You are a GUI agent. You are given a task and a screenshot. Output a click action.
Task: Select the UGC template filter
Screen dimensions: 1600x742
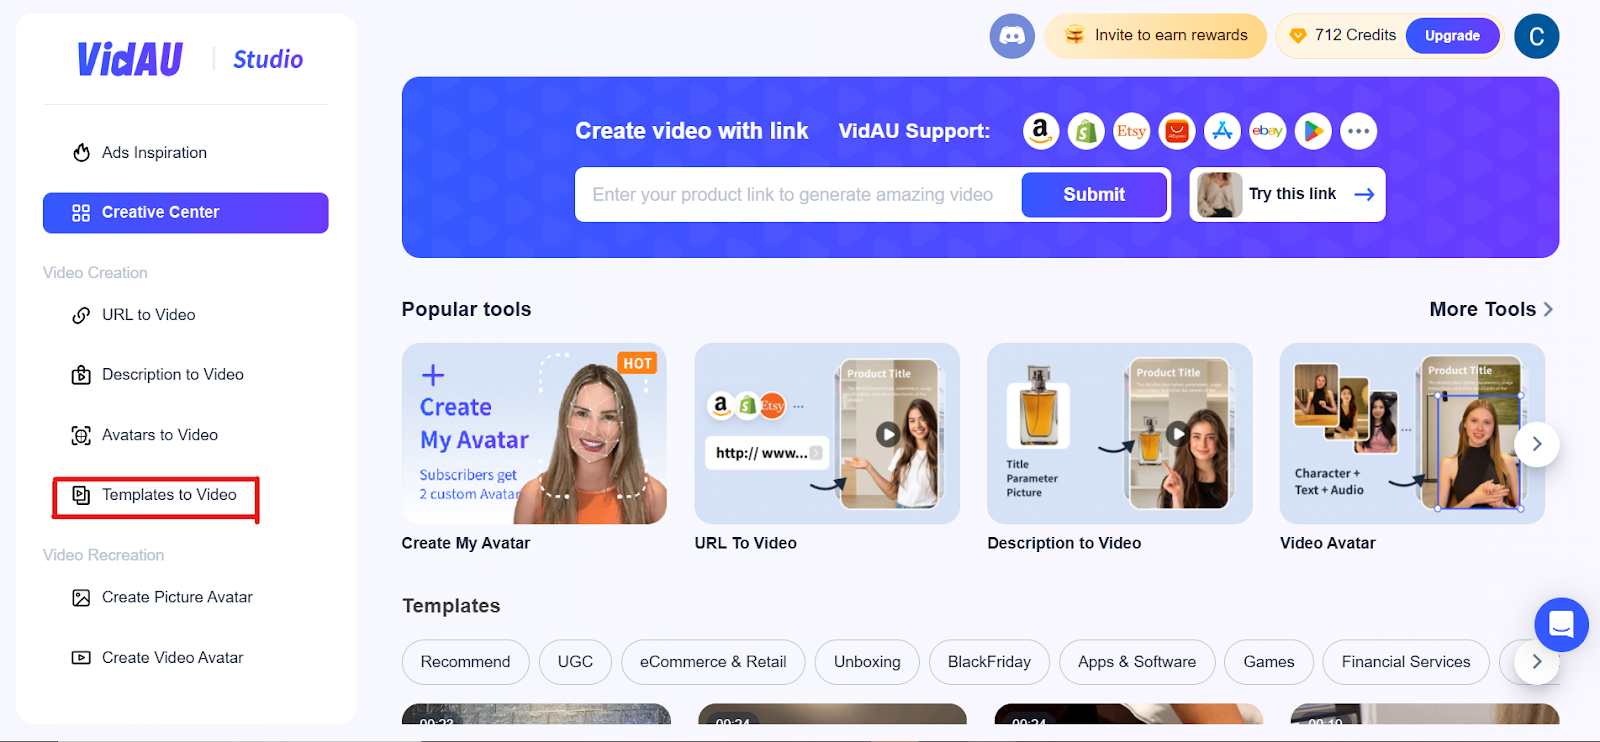(x=575, y=662)
